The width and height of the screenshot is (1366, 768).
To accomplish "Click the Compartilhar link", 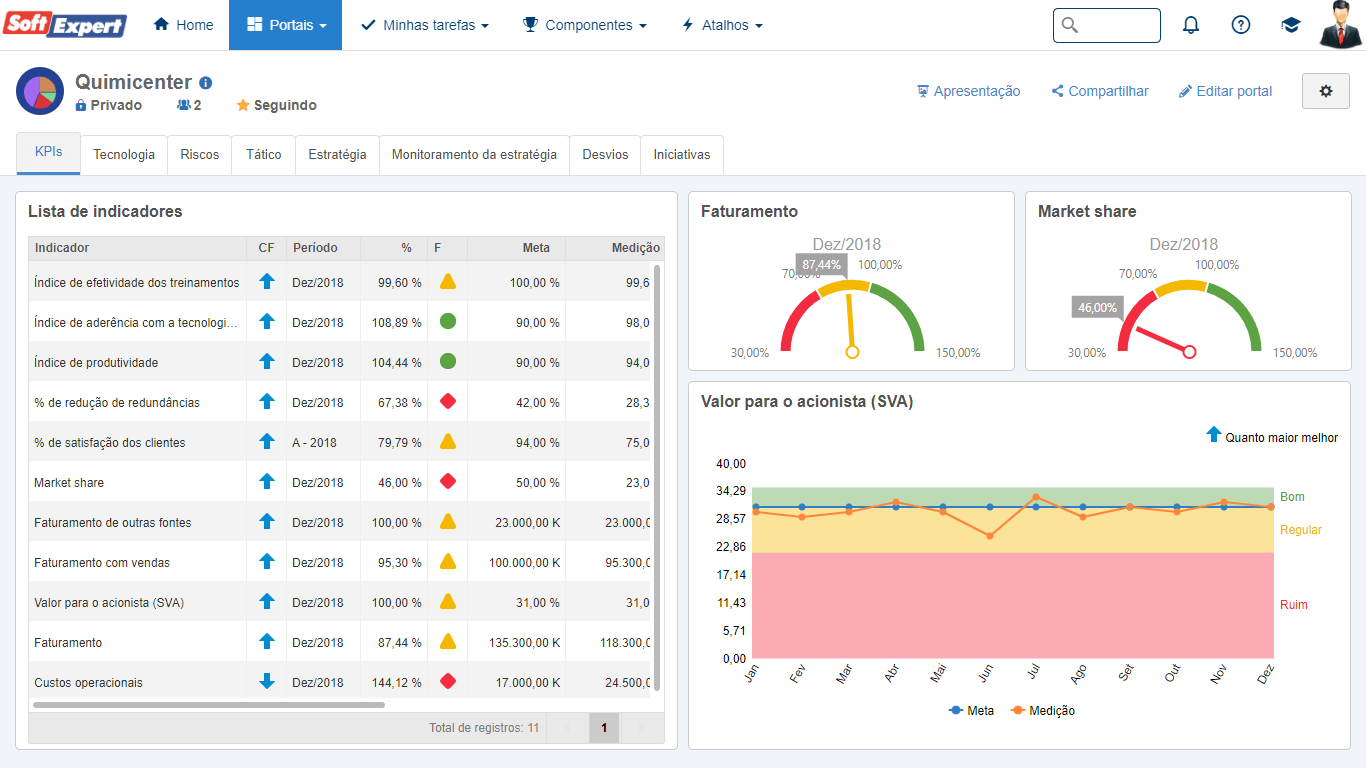I will (1100, 91).
